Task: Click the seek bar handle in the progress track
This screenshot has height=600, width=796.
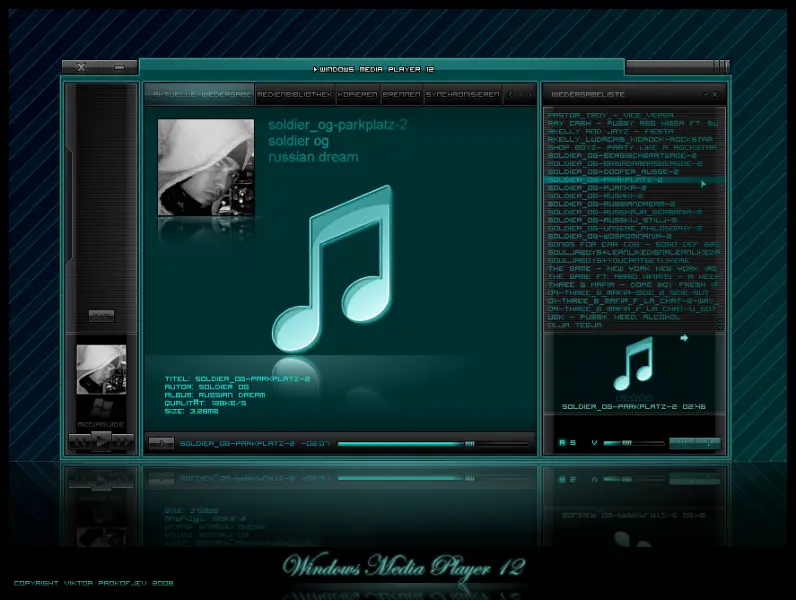Action: (470, 444)
